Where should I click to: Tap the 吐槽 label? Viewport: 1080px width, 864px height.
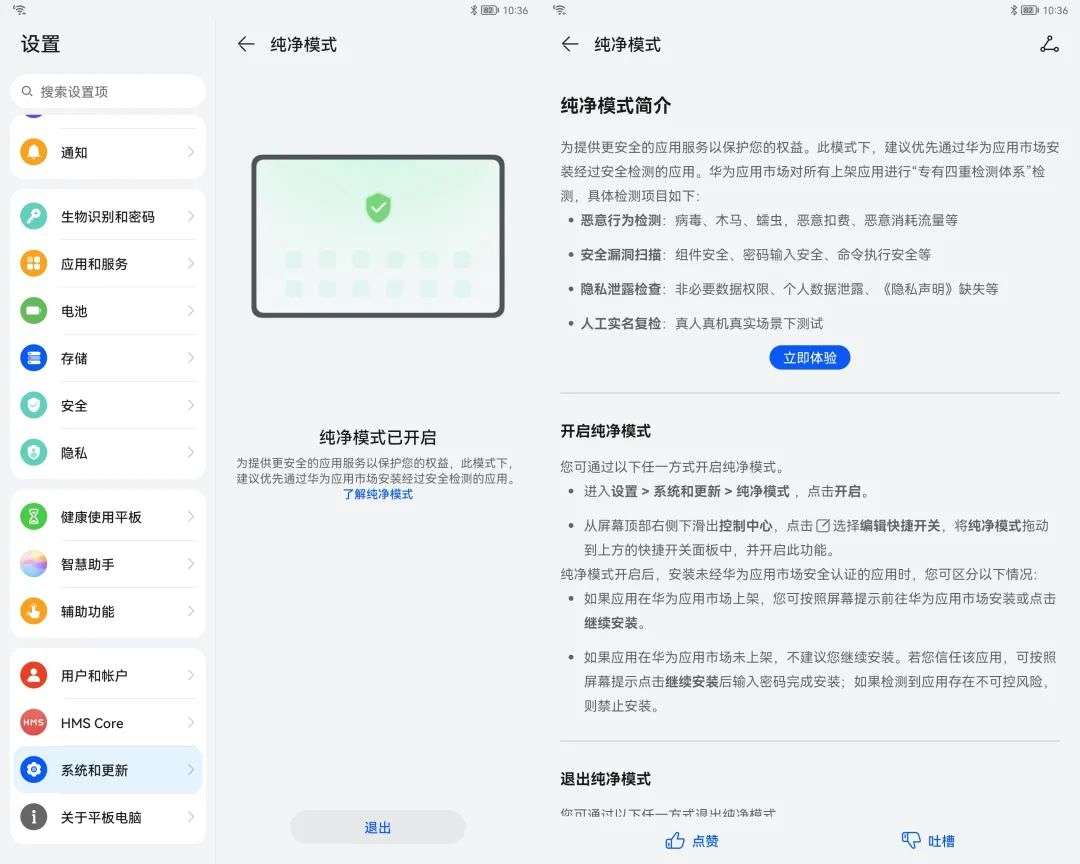point(941,841)
